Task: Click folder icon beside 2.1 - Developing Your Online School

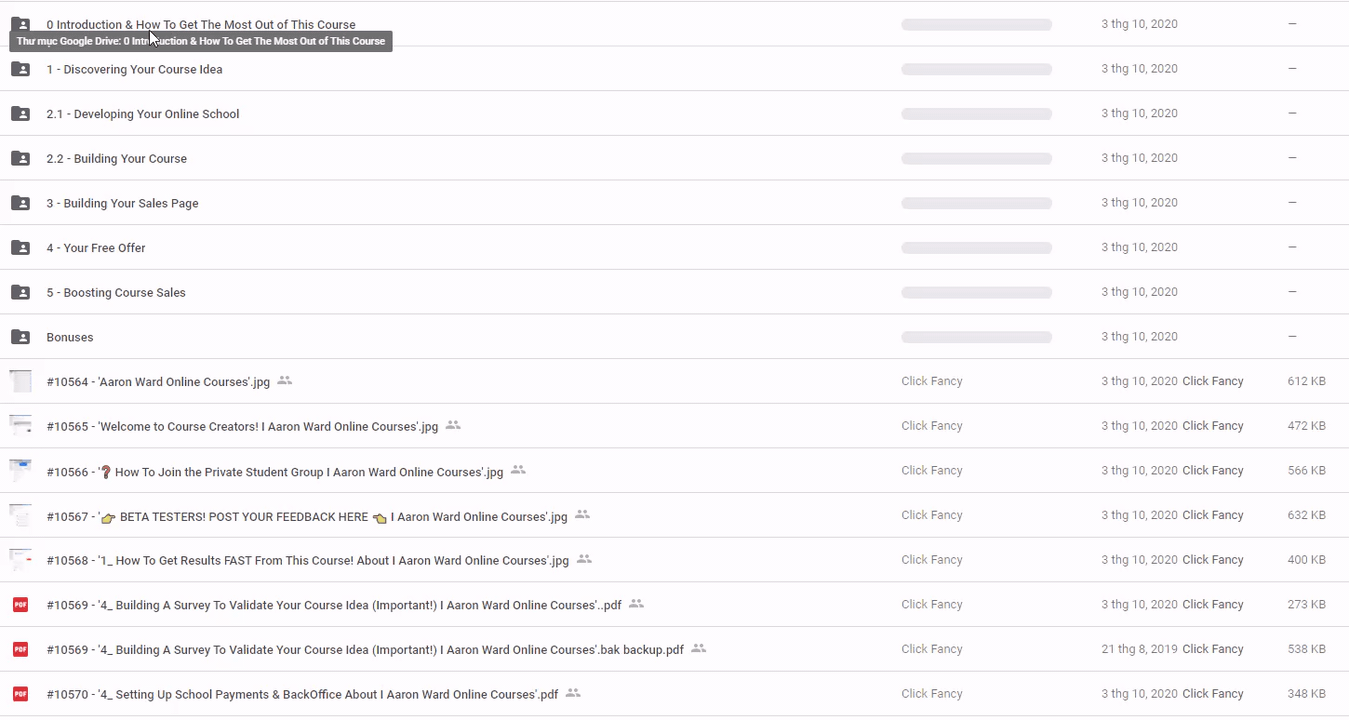Action: click(x=20, y=114)
